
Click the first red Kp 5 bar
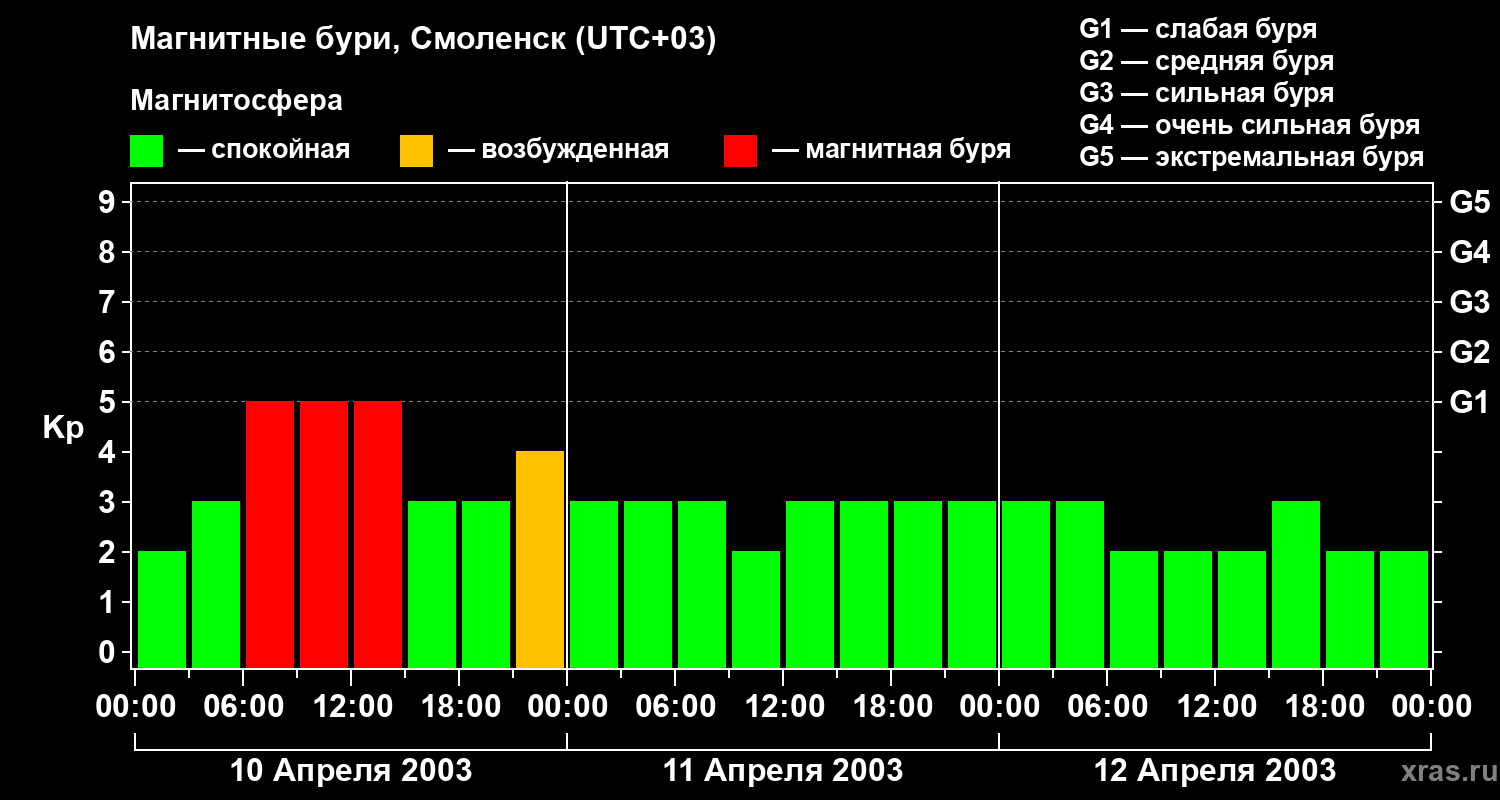(270, 534)
